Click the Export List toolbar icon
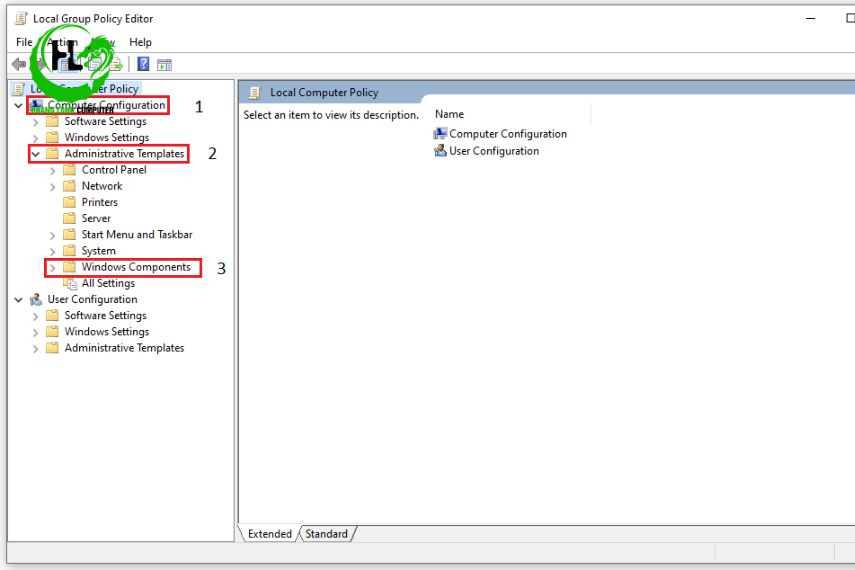Viewport: 855px width, 570px height. click(116, 65)
